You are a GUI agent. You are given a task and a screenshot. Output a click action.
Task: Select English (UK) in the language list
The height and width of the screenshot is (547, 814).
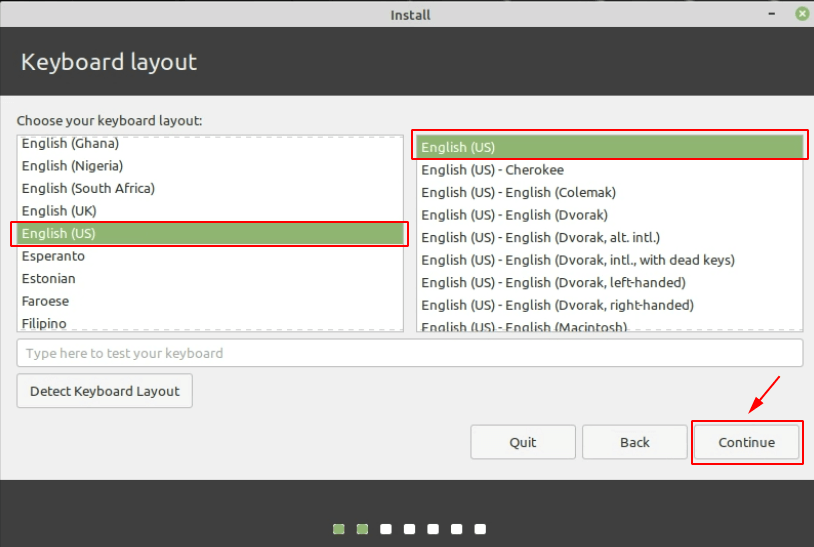(210, 211)
